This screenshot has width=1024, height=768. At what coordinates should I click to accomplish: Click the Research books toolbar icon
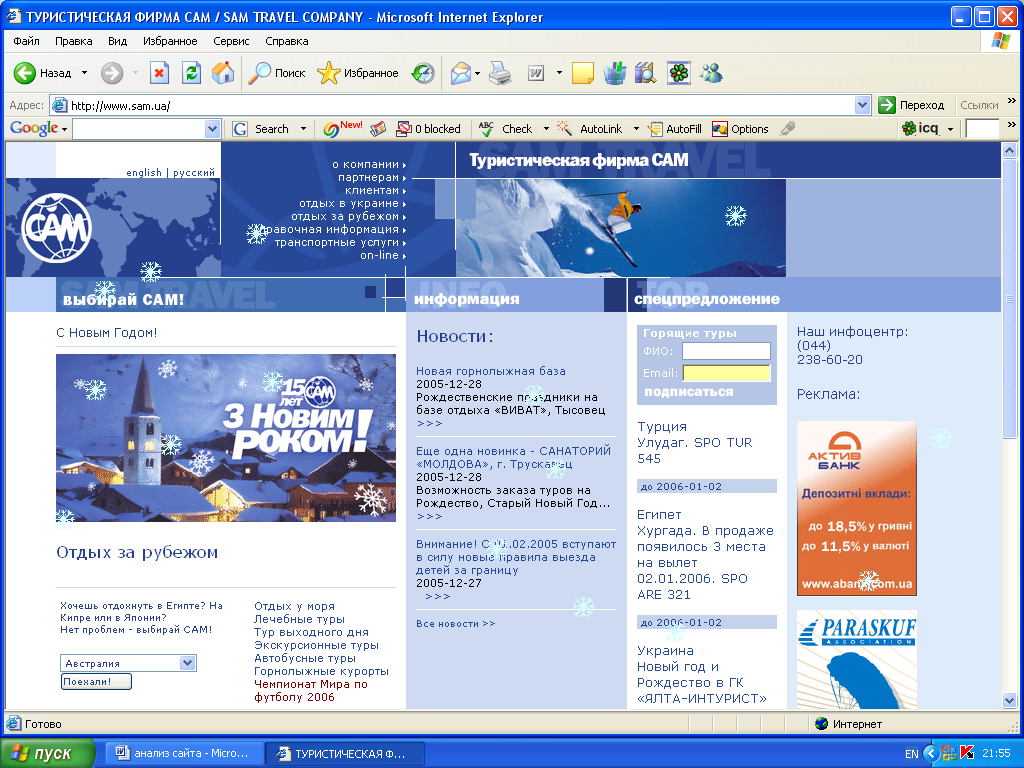click(x=646, y=73)
